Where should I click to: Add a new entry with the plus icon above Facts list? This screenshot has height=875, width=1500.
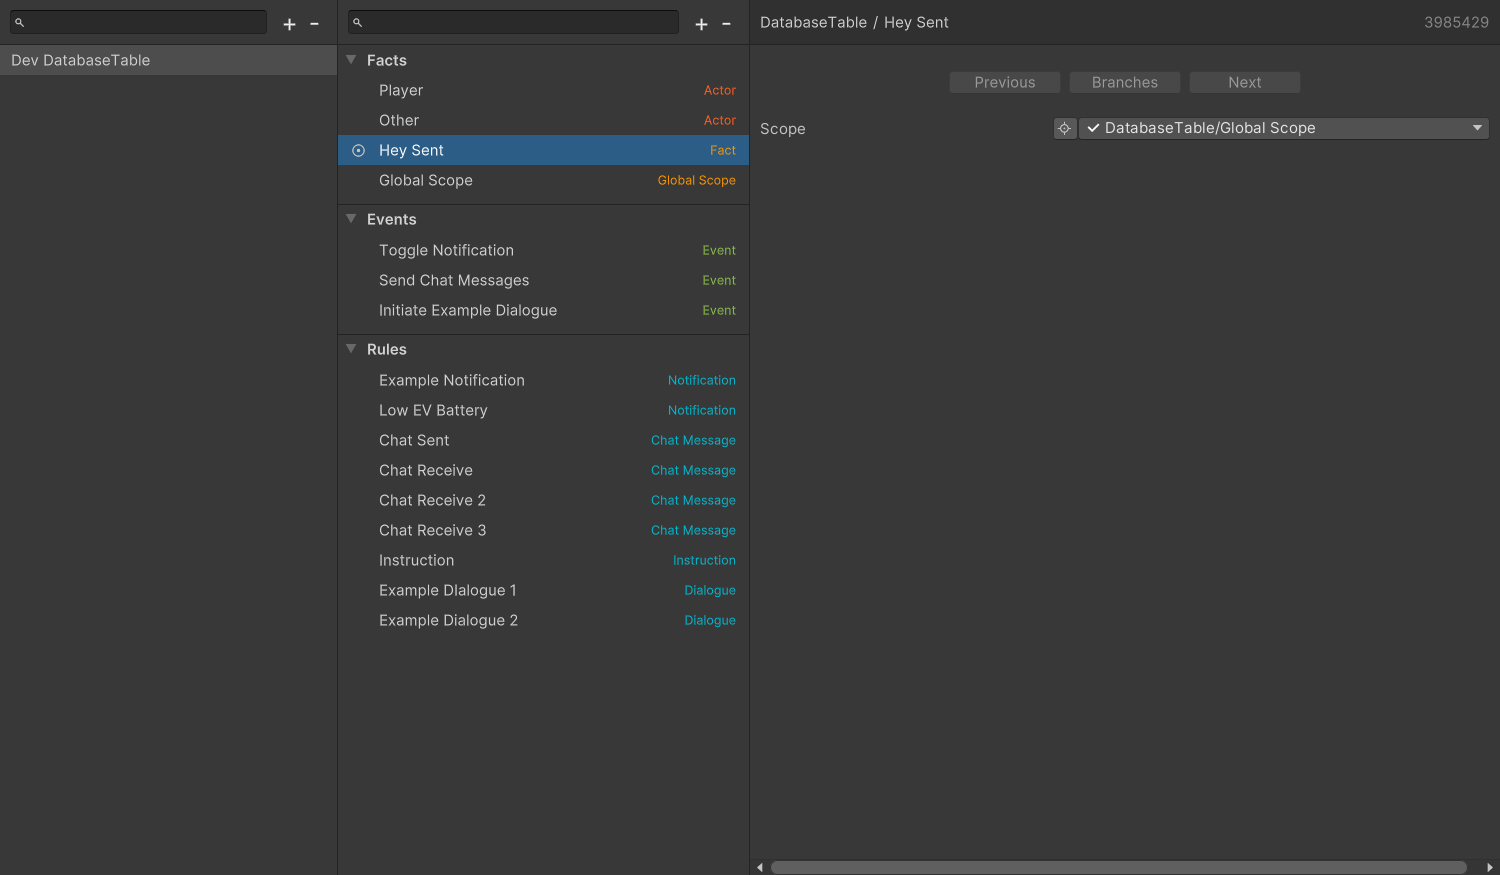tap(701, 24)
